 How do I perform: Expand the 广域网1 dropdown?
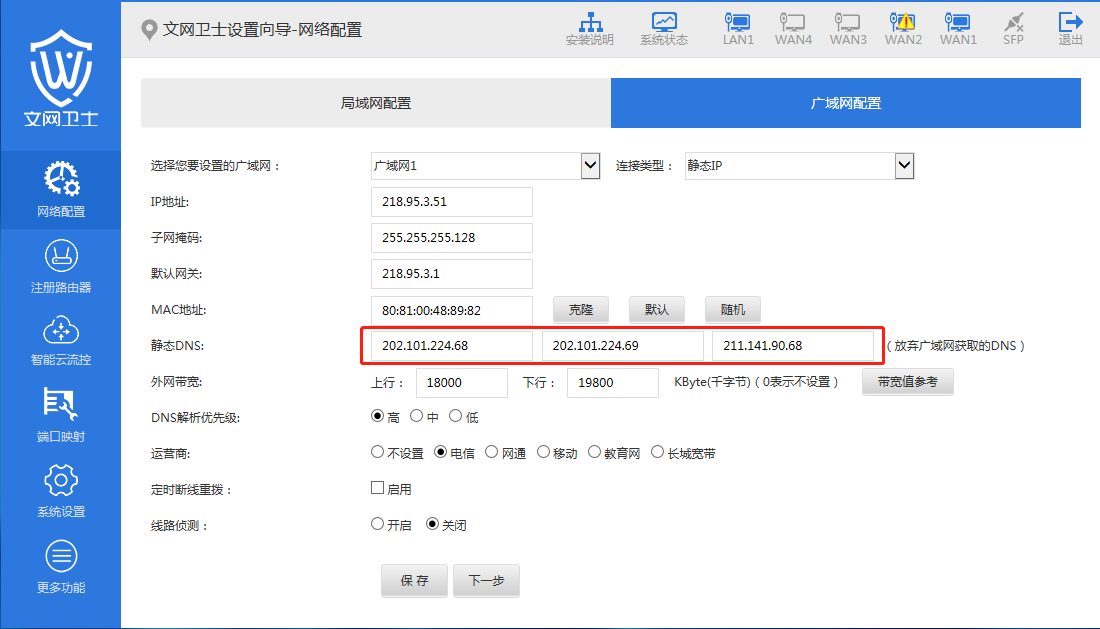point(590,166)
